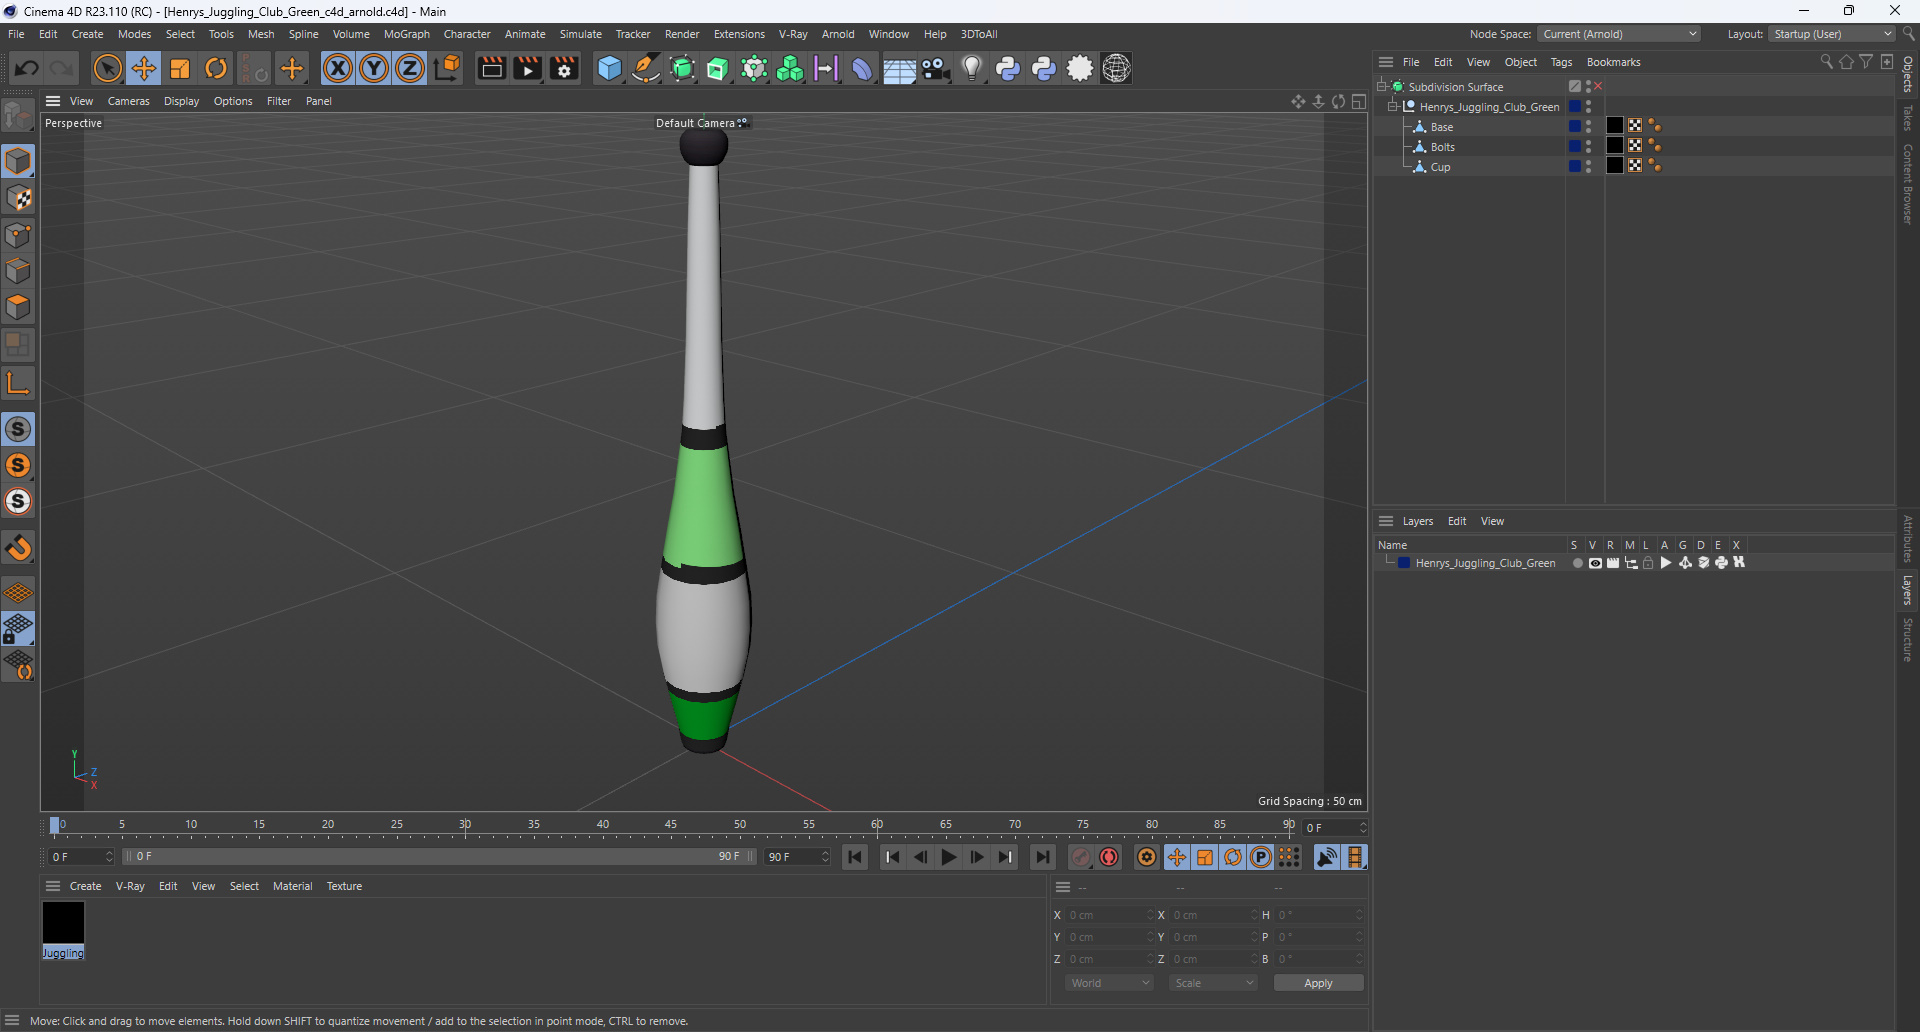Play the animation forward
The height and width of the screenshot is (1032, 1920).
pos(949,857)
